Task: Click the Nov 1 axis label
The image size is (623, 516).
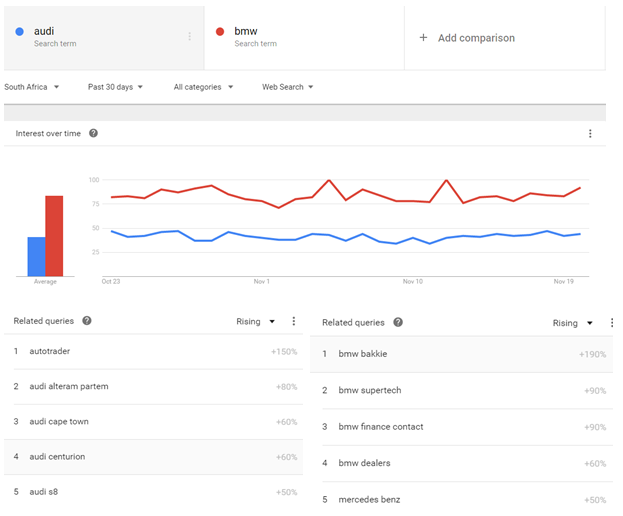Action: pyautogui.click(x=261, y=281)
